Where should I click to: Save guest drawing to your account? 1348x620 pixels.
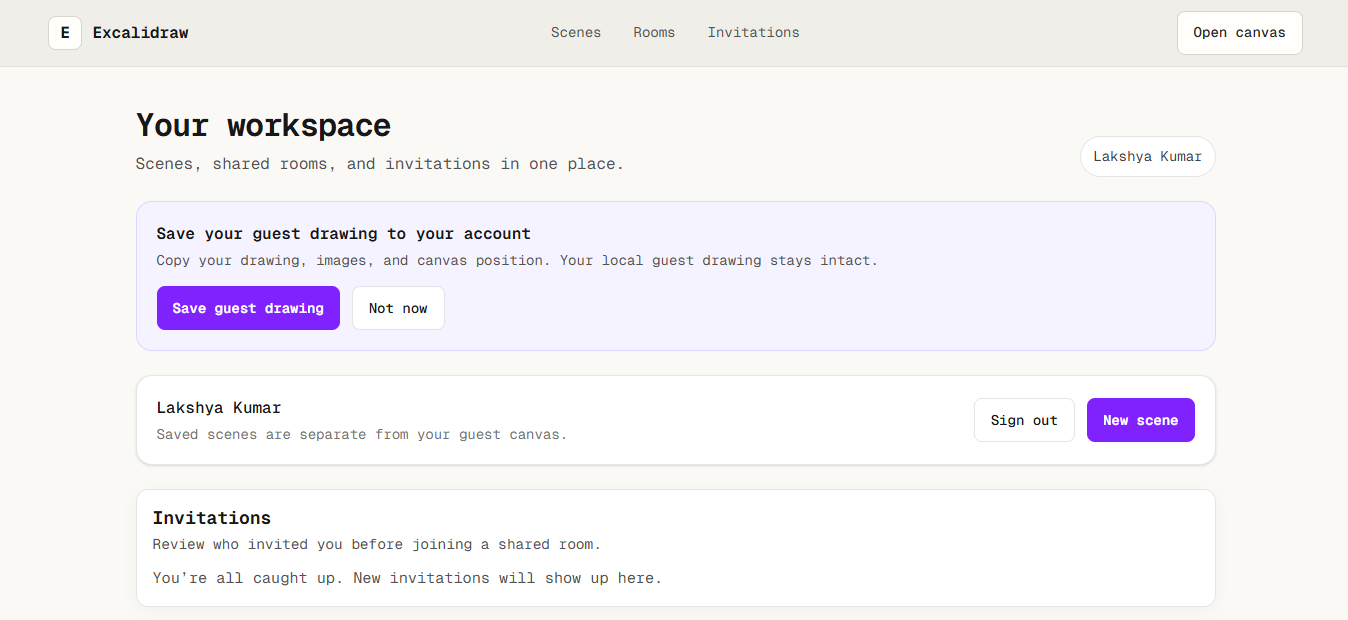coord(248,308)
